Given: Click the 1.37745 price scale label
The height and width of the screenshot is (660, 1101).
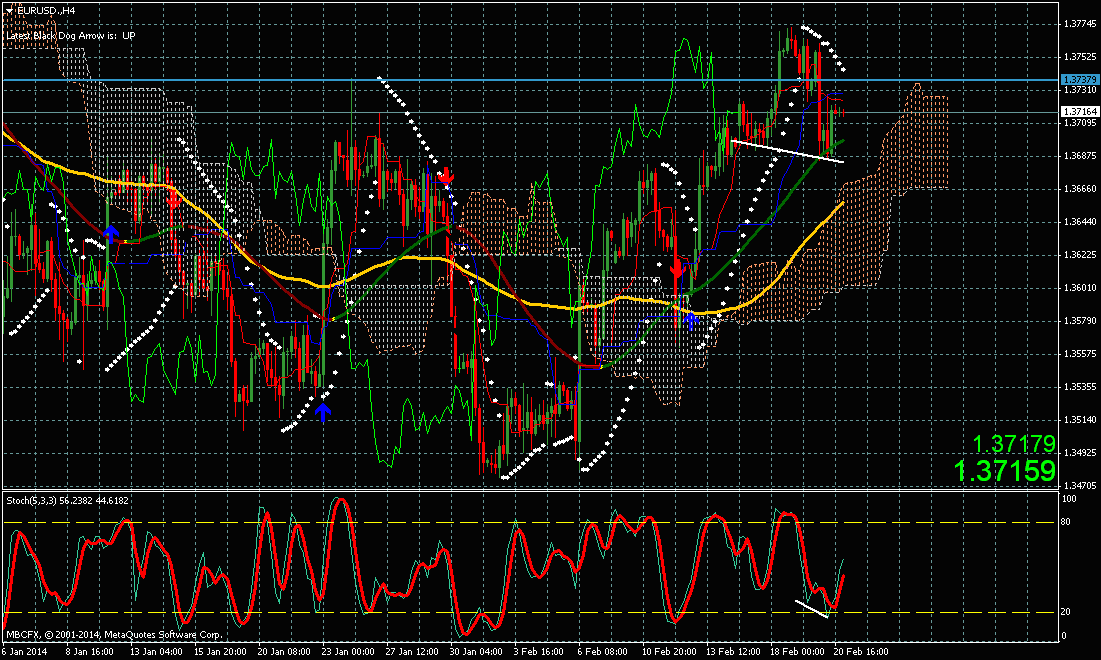Looking at the screenshot, I should click(x=1080, y=24).
